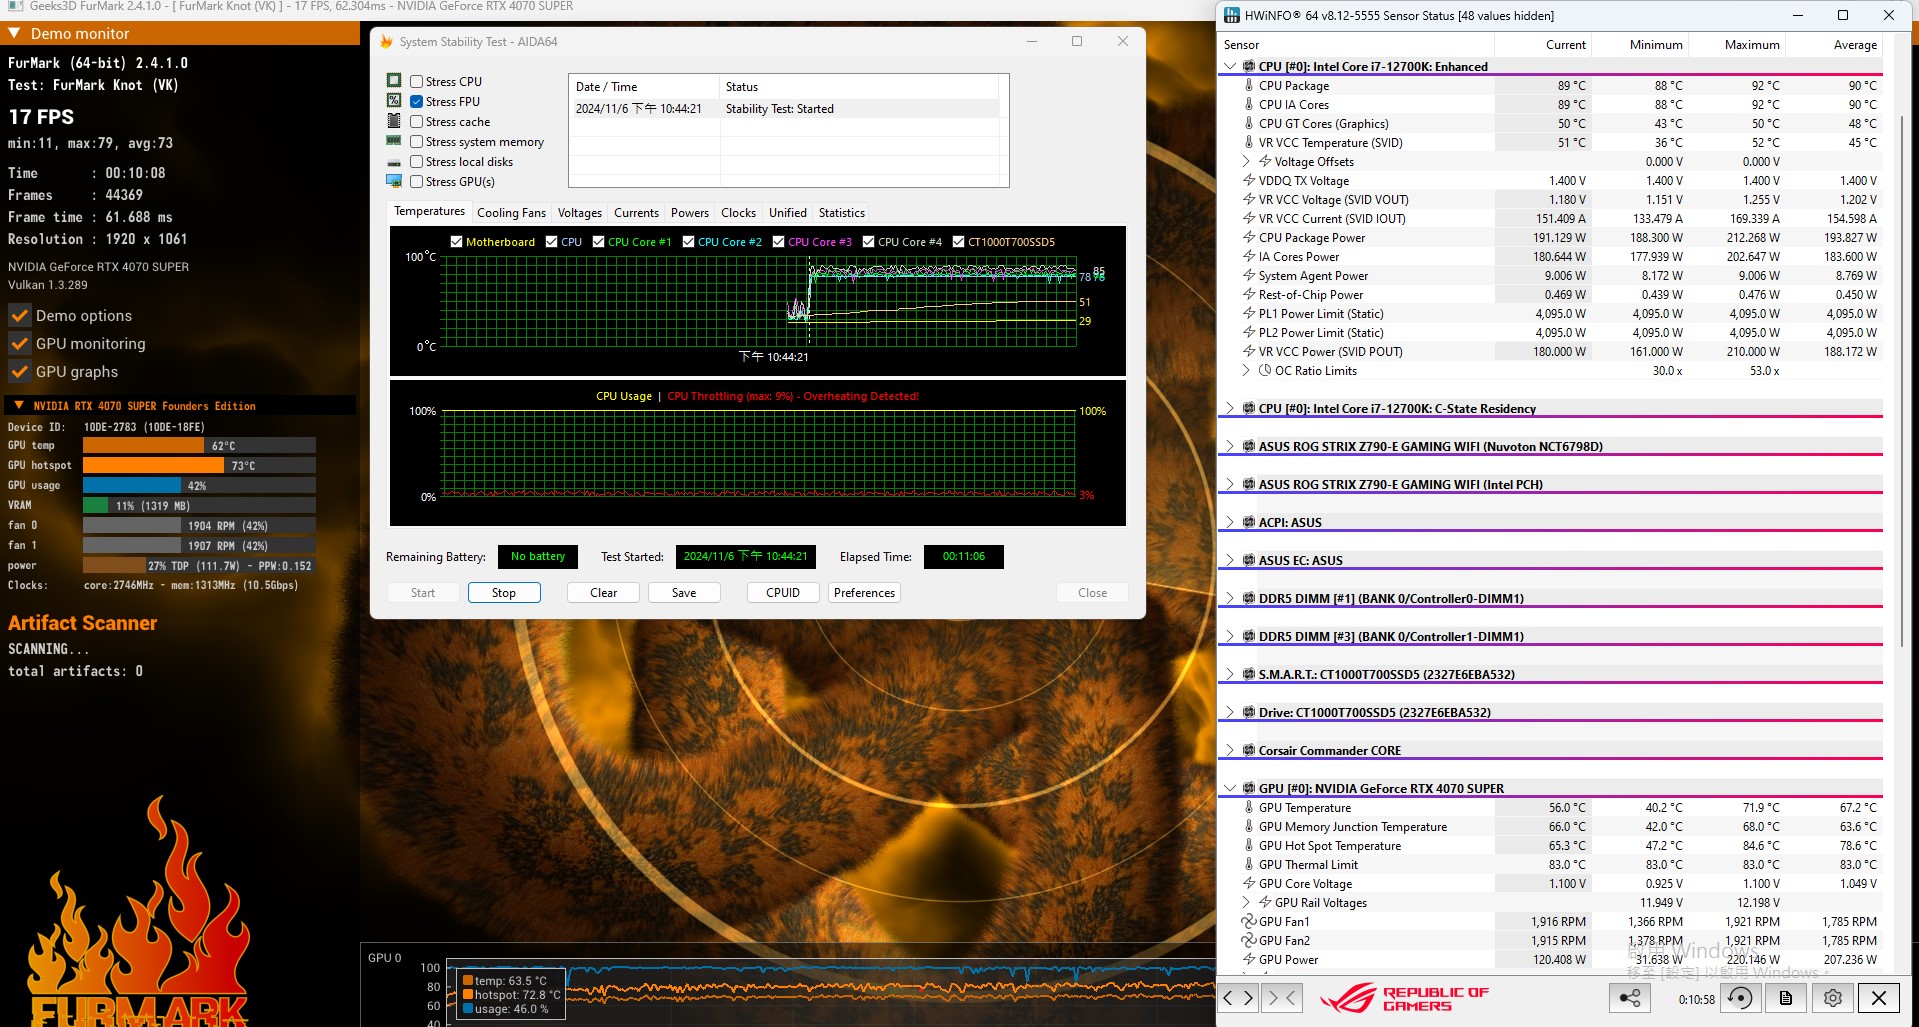Open AIDA64 Preferences

click(x=864, y=592)
